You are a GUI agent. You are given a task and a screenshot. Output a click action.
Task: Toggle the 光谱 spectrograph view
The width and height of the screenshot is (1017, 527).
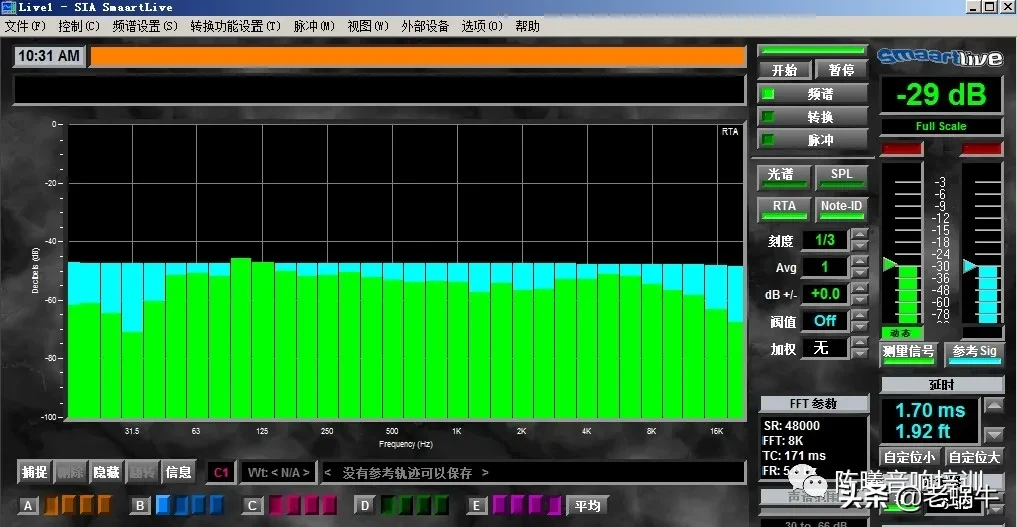(x=784, y=176)
